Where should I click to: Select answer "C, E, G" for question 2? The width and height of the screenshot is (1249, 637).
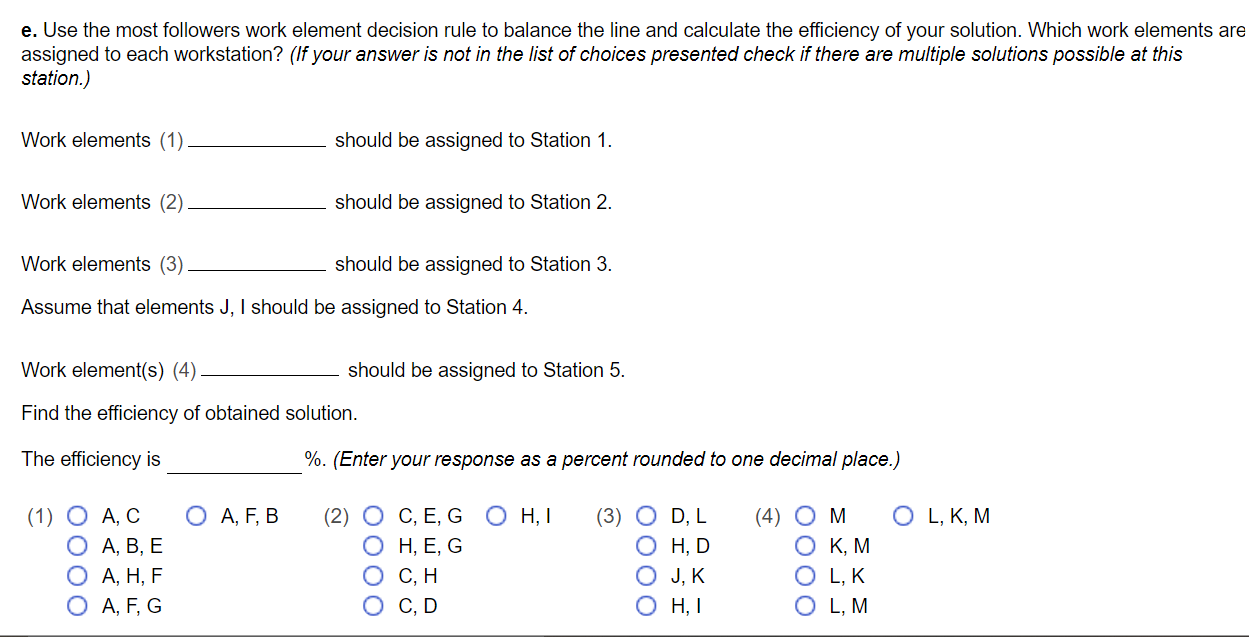[373, 516]
